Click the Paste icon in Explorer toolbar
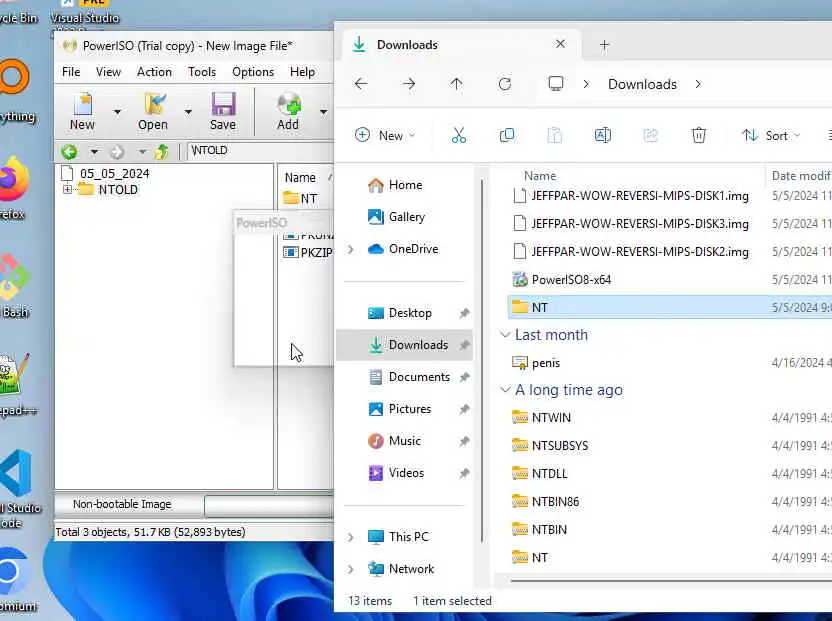Image resolution: width=832 pixels, height=621 pixels. (x=554, y=135)
